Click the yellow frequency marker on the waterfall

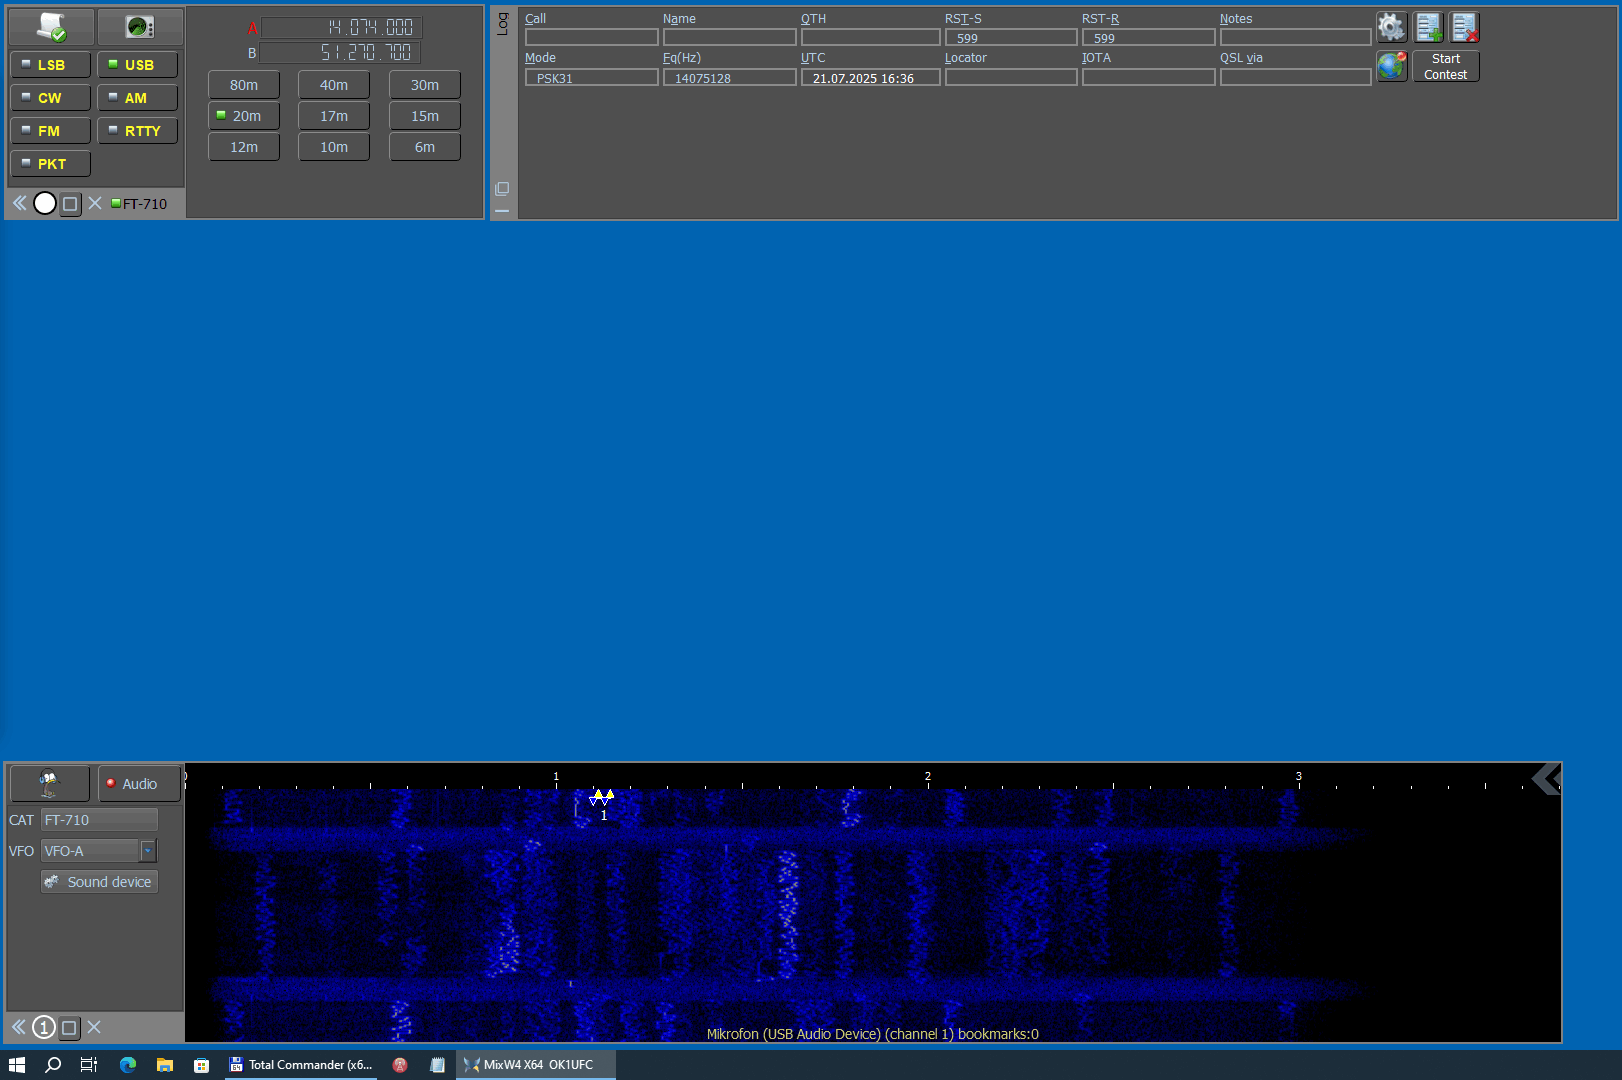pyautogui.click(x=601, y=797)
